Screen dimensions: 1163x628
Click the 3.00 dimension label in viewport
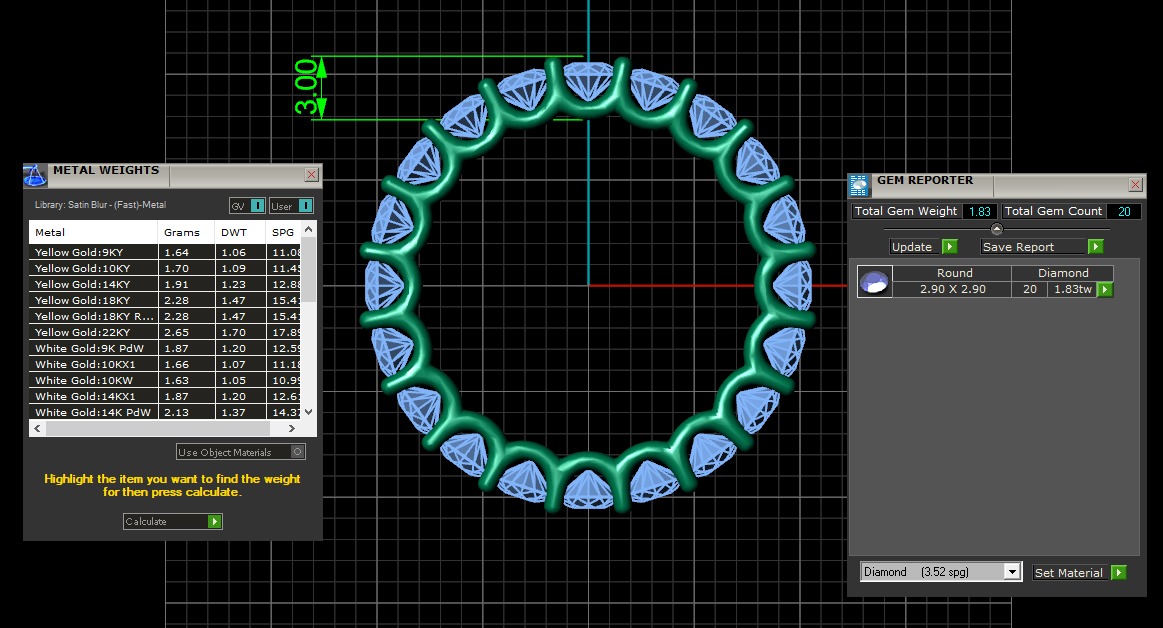click(x=306, y=87)
